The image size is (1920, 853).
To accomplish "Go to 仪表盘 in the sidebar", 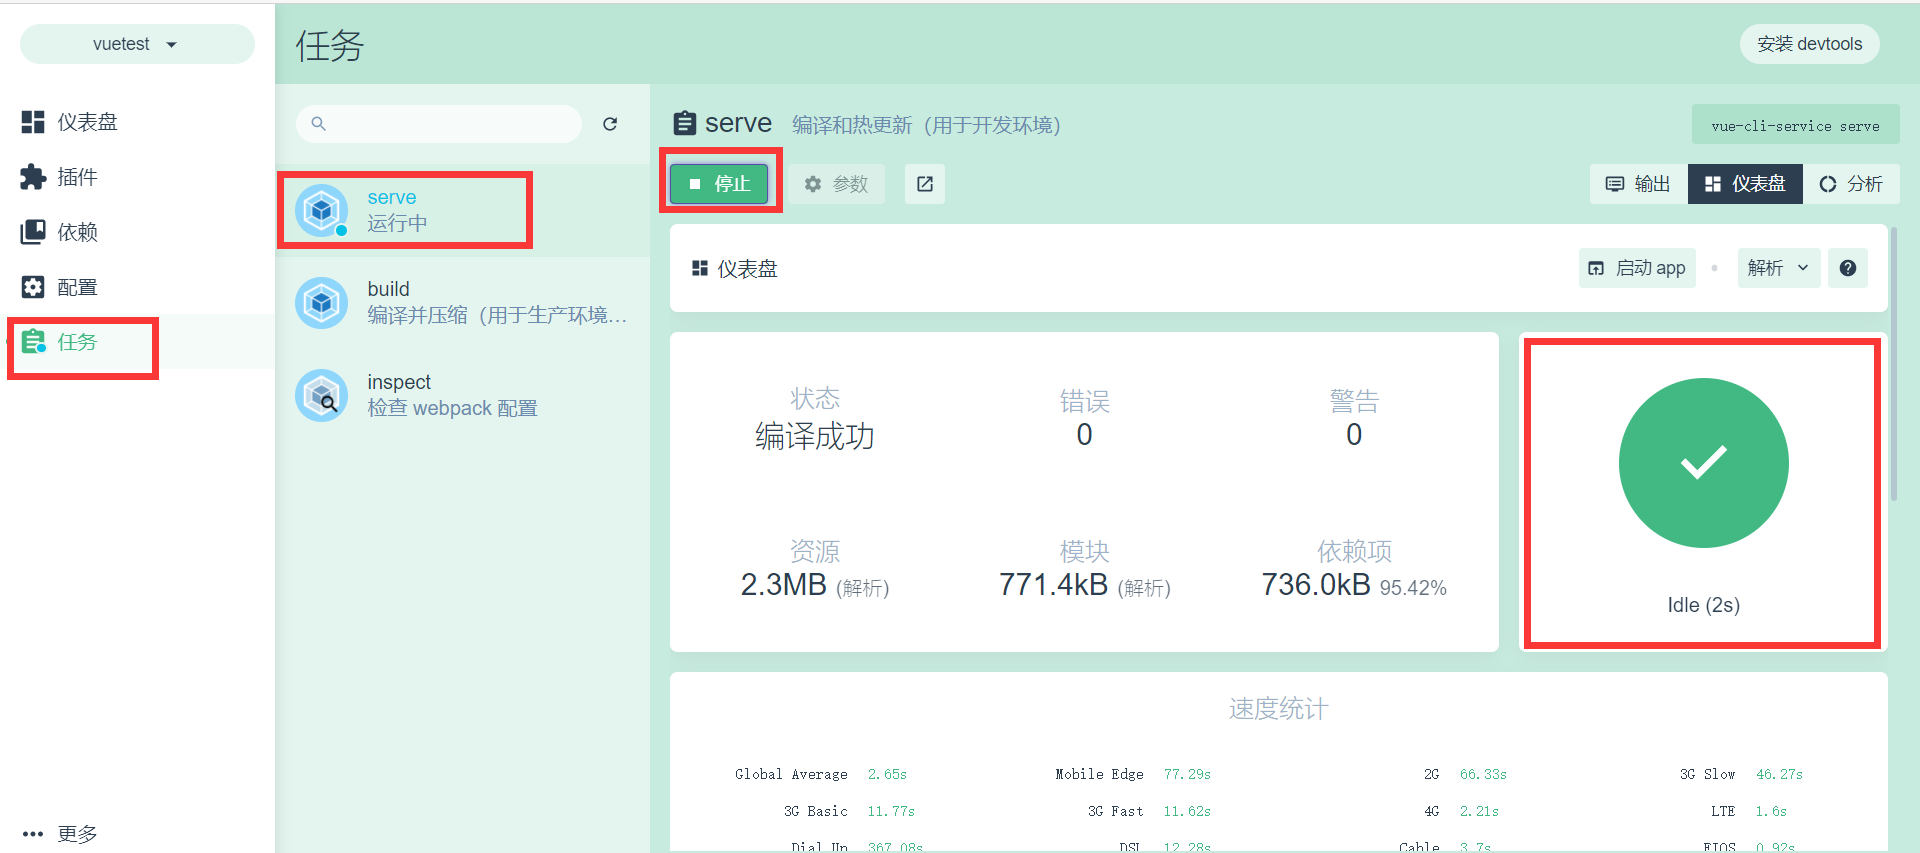I will (x=137, y=122).
